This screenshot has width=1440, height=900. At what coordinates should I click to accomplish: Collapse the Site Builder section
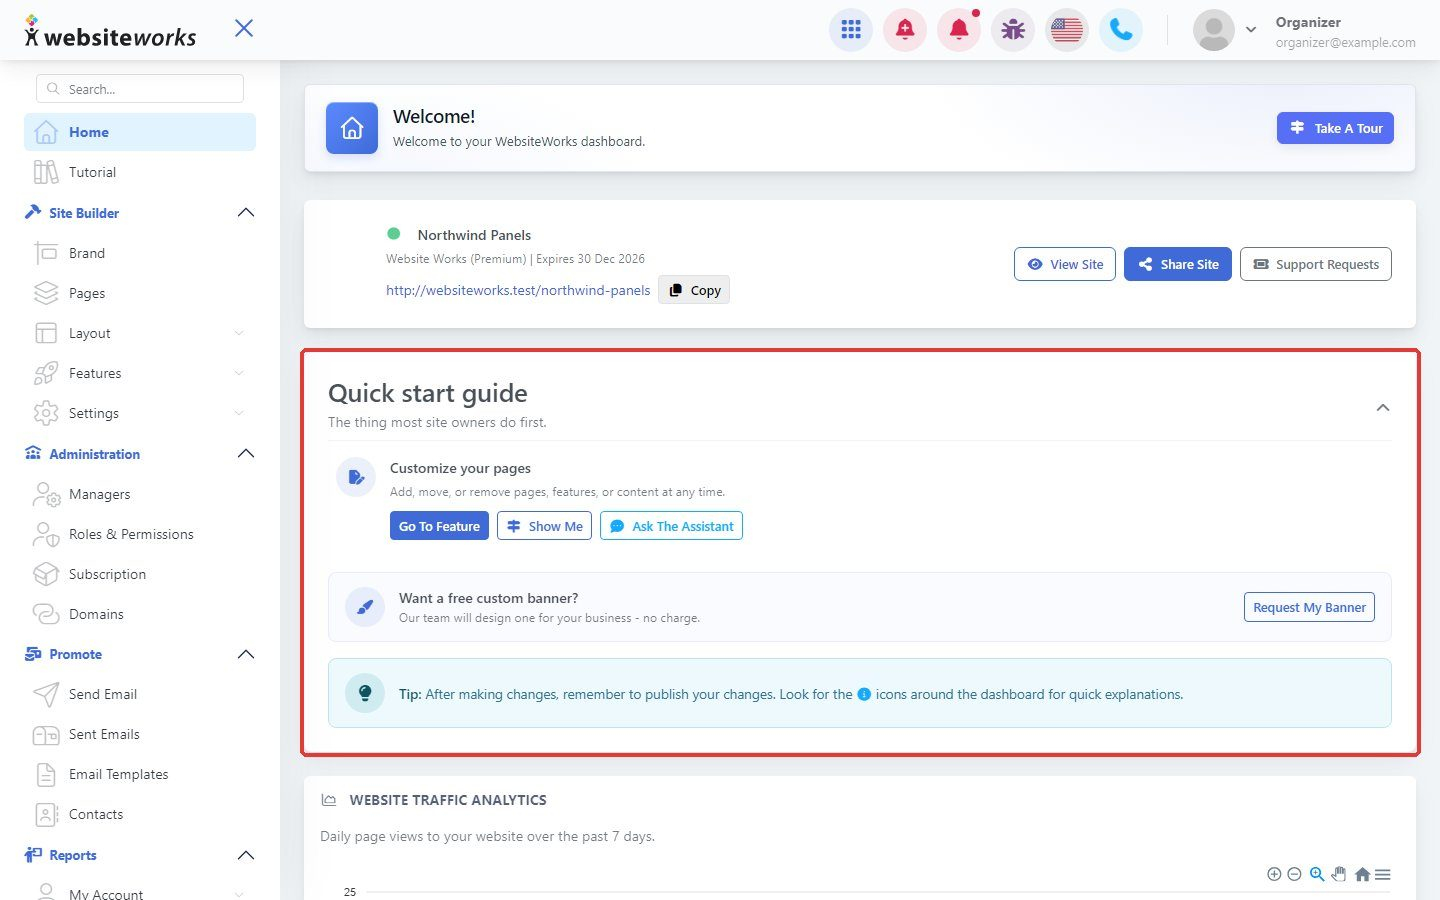click(x=246, y=213)
